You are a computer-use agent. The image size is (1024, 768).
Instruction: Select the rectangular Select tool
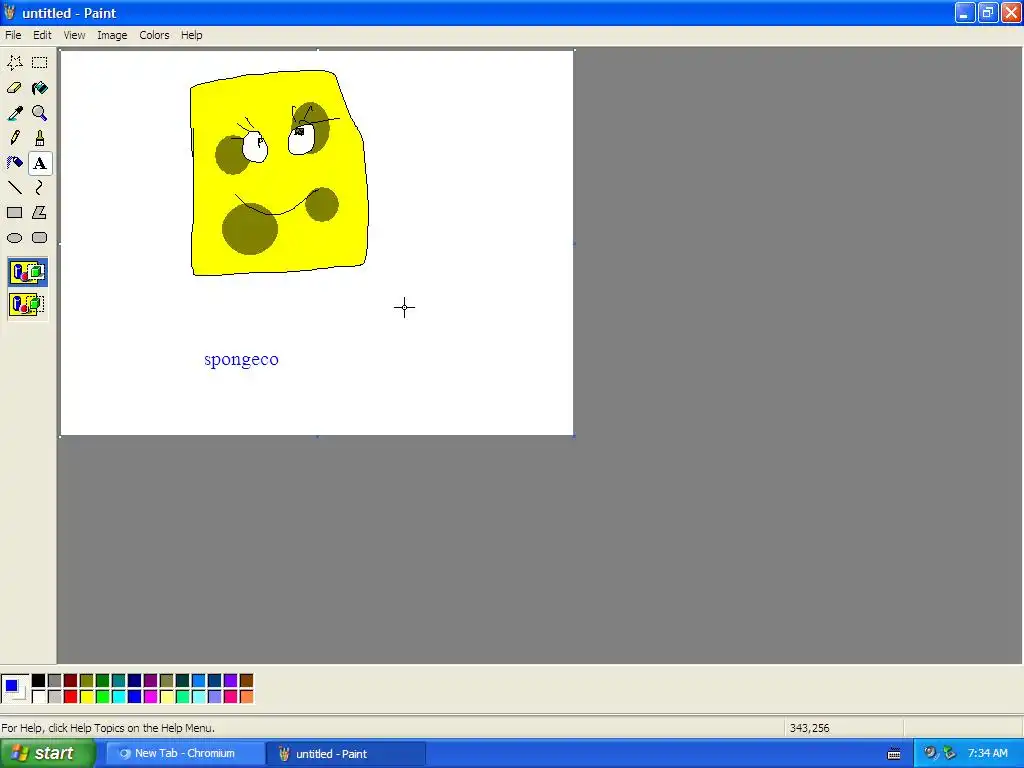tap(40, 63)
